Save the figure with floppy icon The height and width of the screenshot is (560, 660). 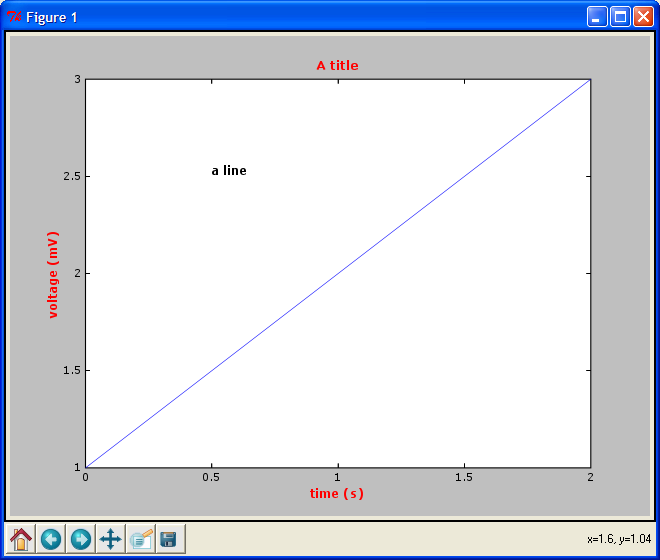170,539
